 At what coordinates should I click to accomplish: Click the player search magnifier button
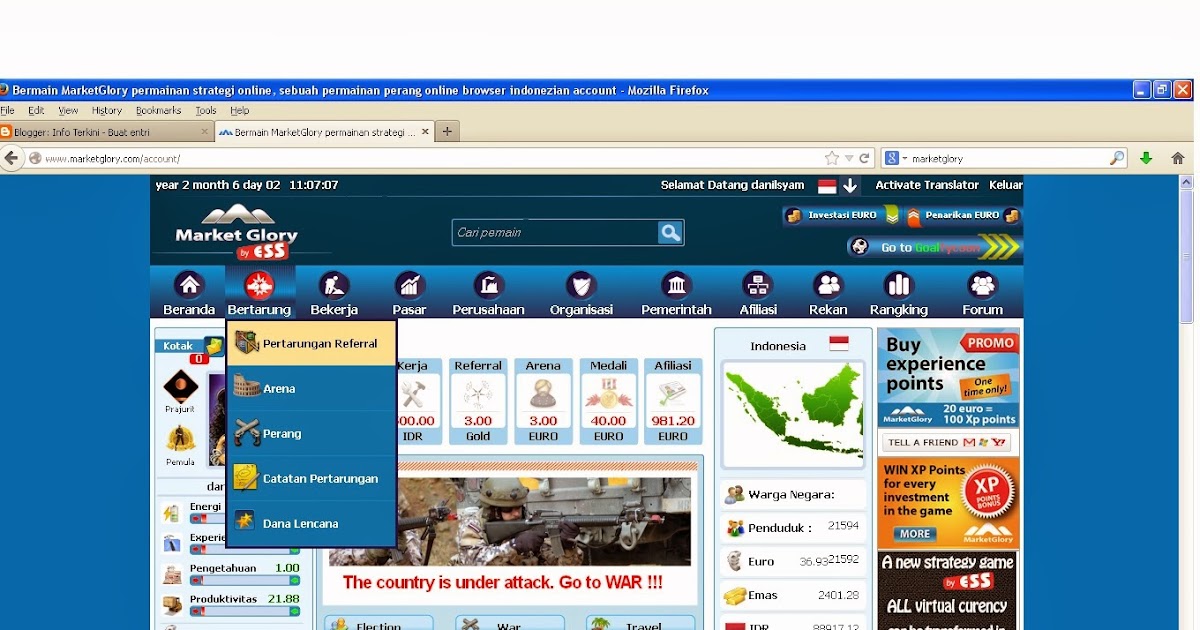tap(670, 233)
